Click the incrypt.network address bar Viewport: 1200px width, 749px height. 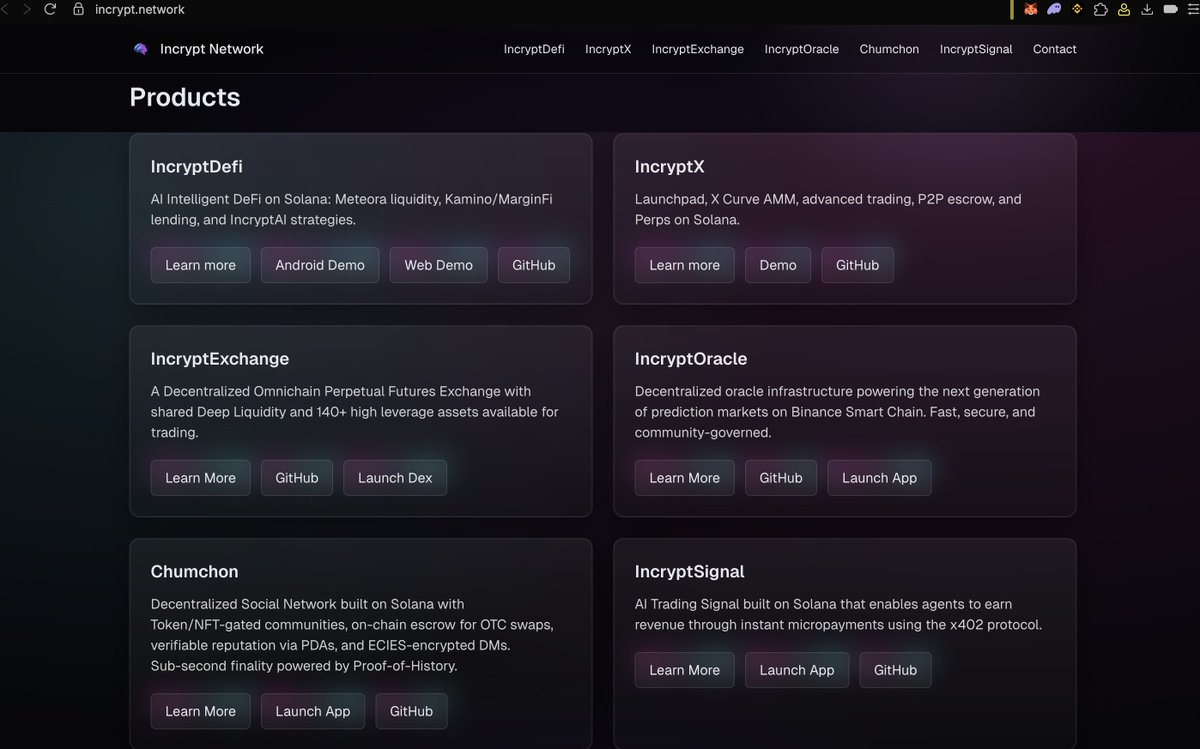tap(140, 9)
